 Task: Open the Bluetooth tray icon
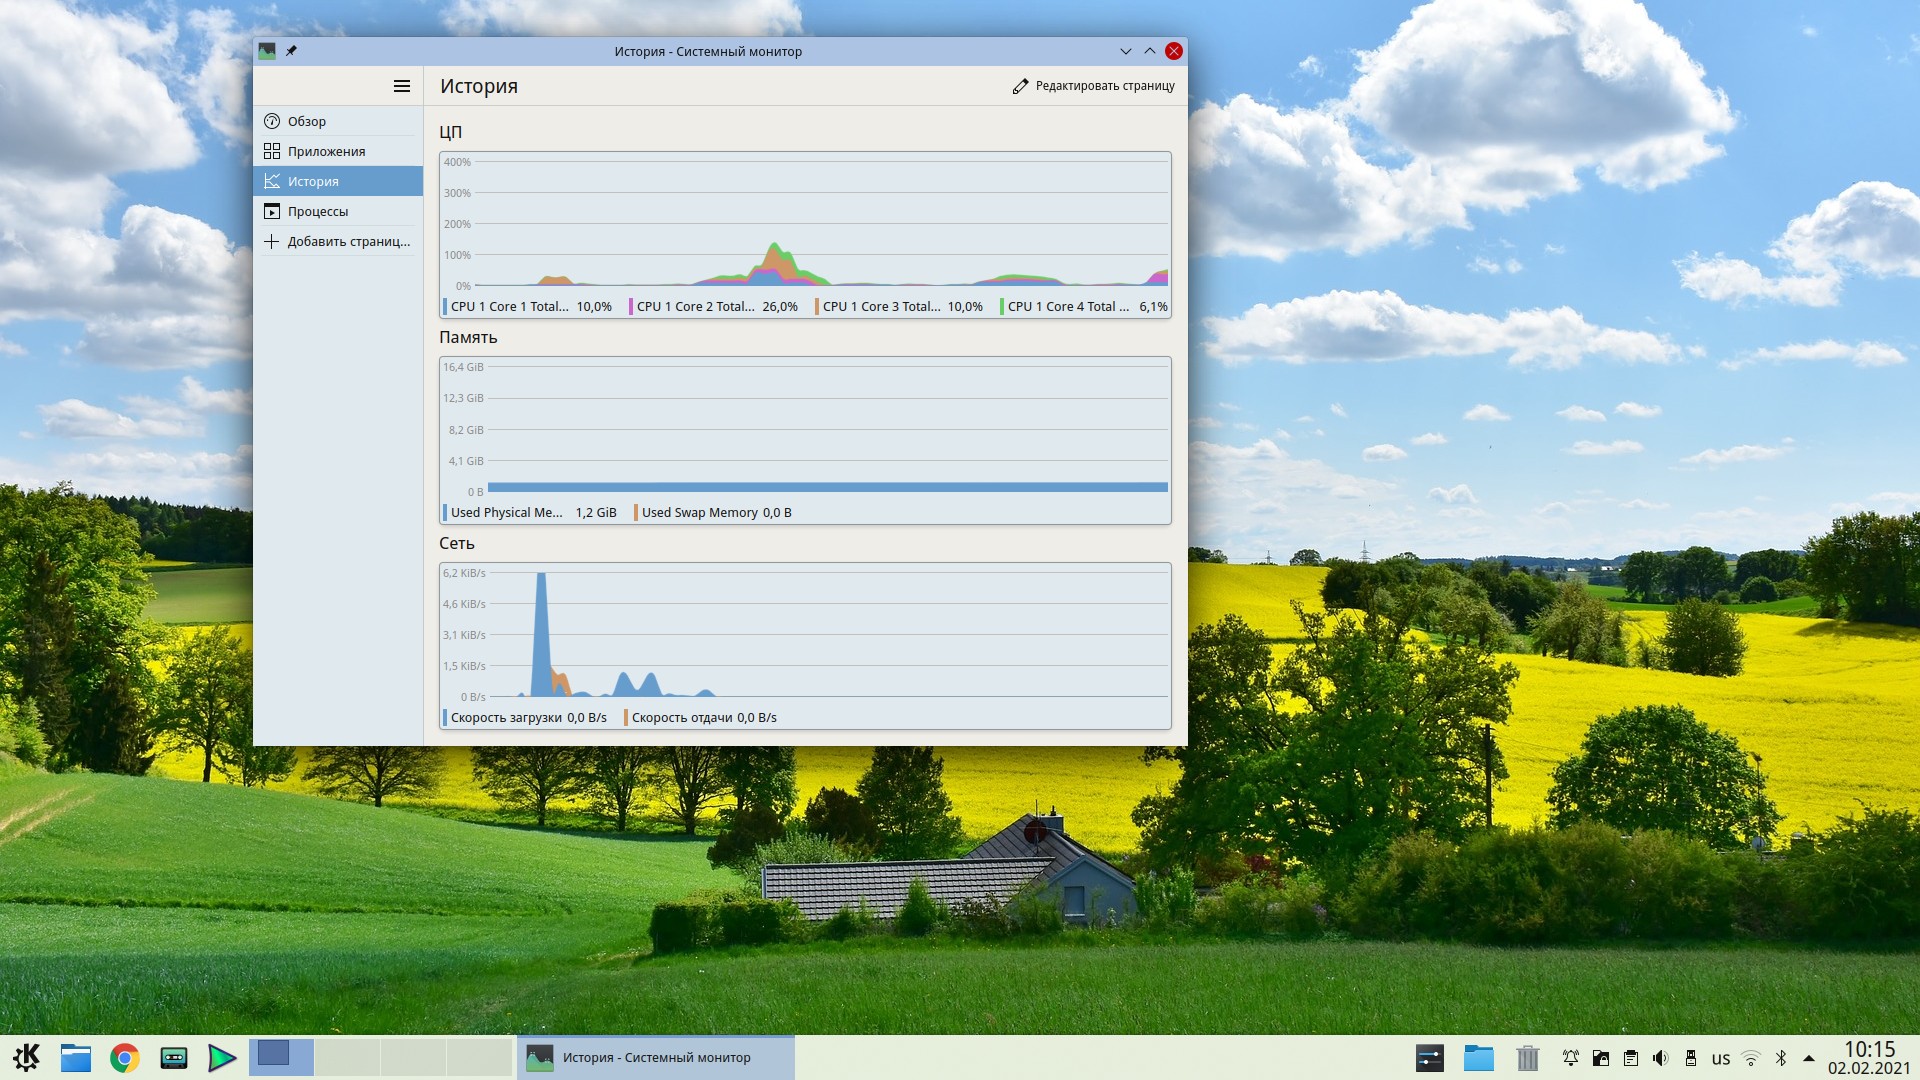pos(1780,1058)
